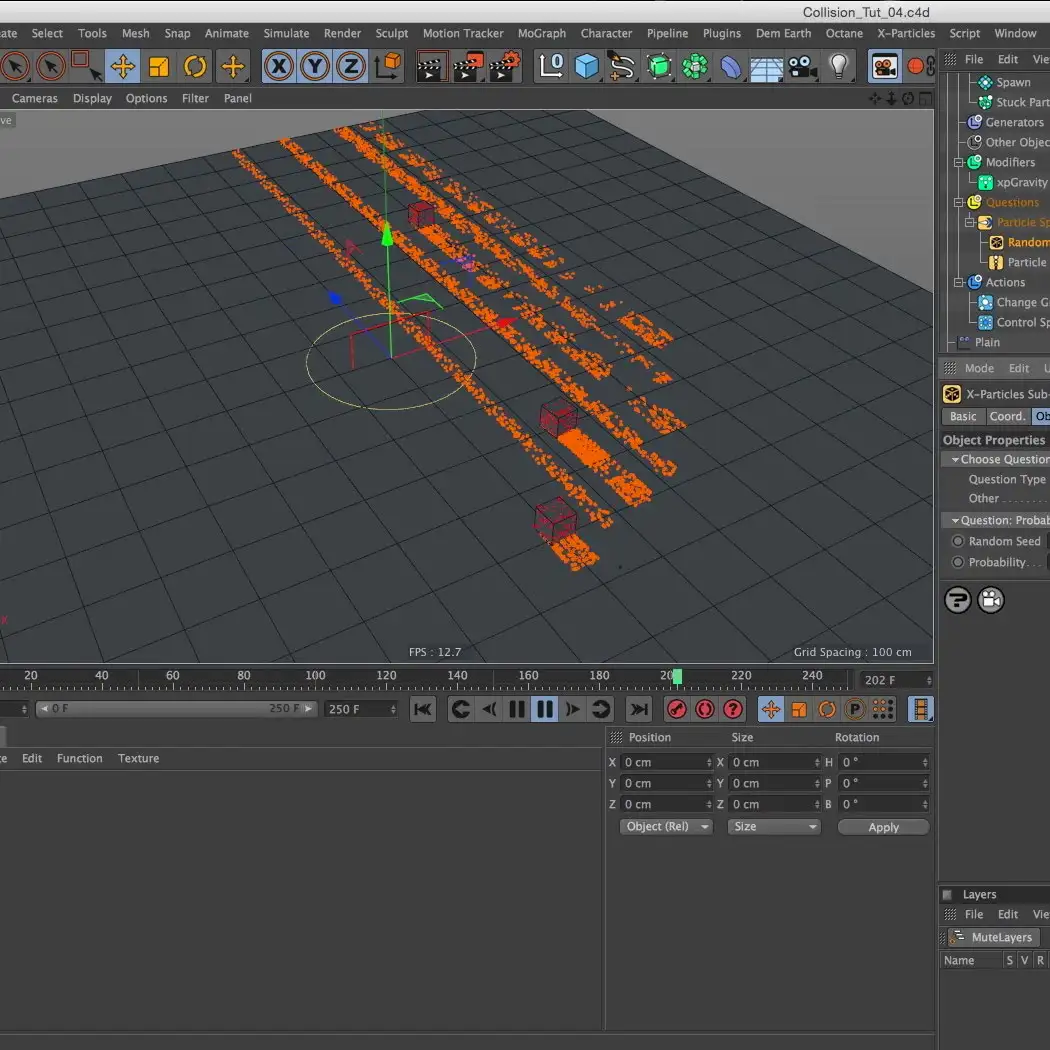Click Render to Picture Viewer icon
The image size is (1050, 1050).
(467, 66)
